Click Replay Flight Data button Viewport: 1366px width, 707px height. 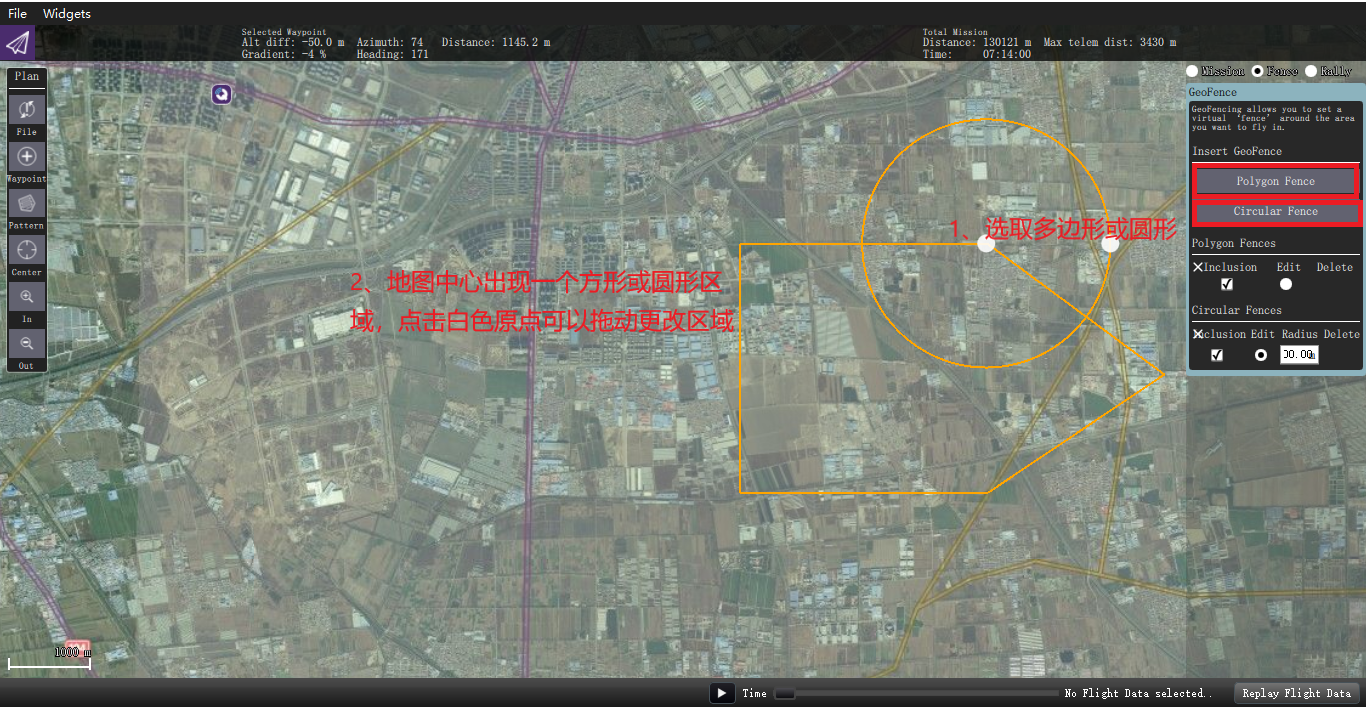[x=1296, y=693]
